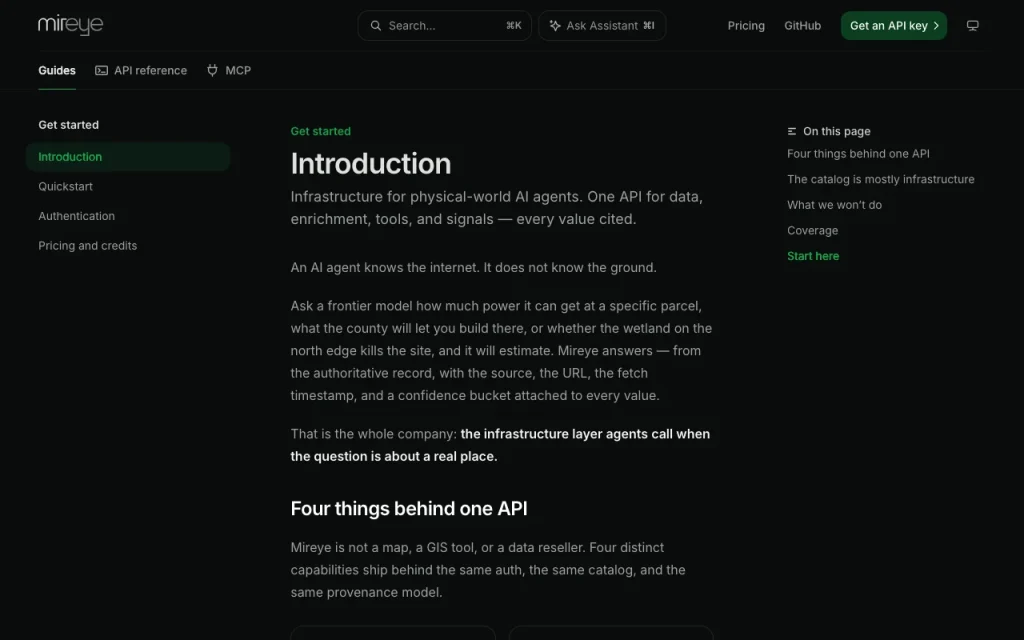Screen dimensions: 1024x640
Task: Toggle the theme switcher monitor icon
Action: [x=972, y=25]
